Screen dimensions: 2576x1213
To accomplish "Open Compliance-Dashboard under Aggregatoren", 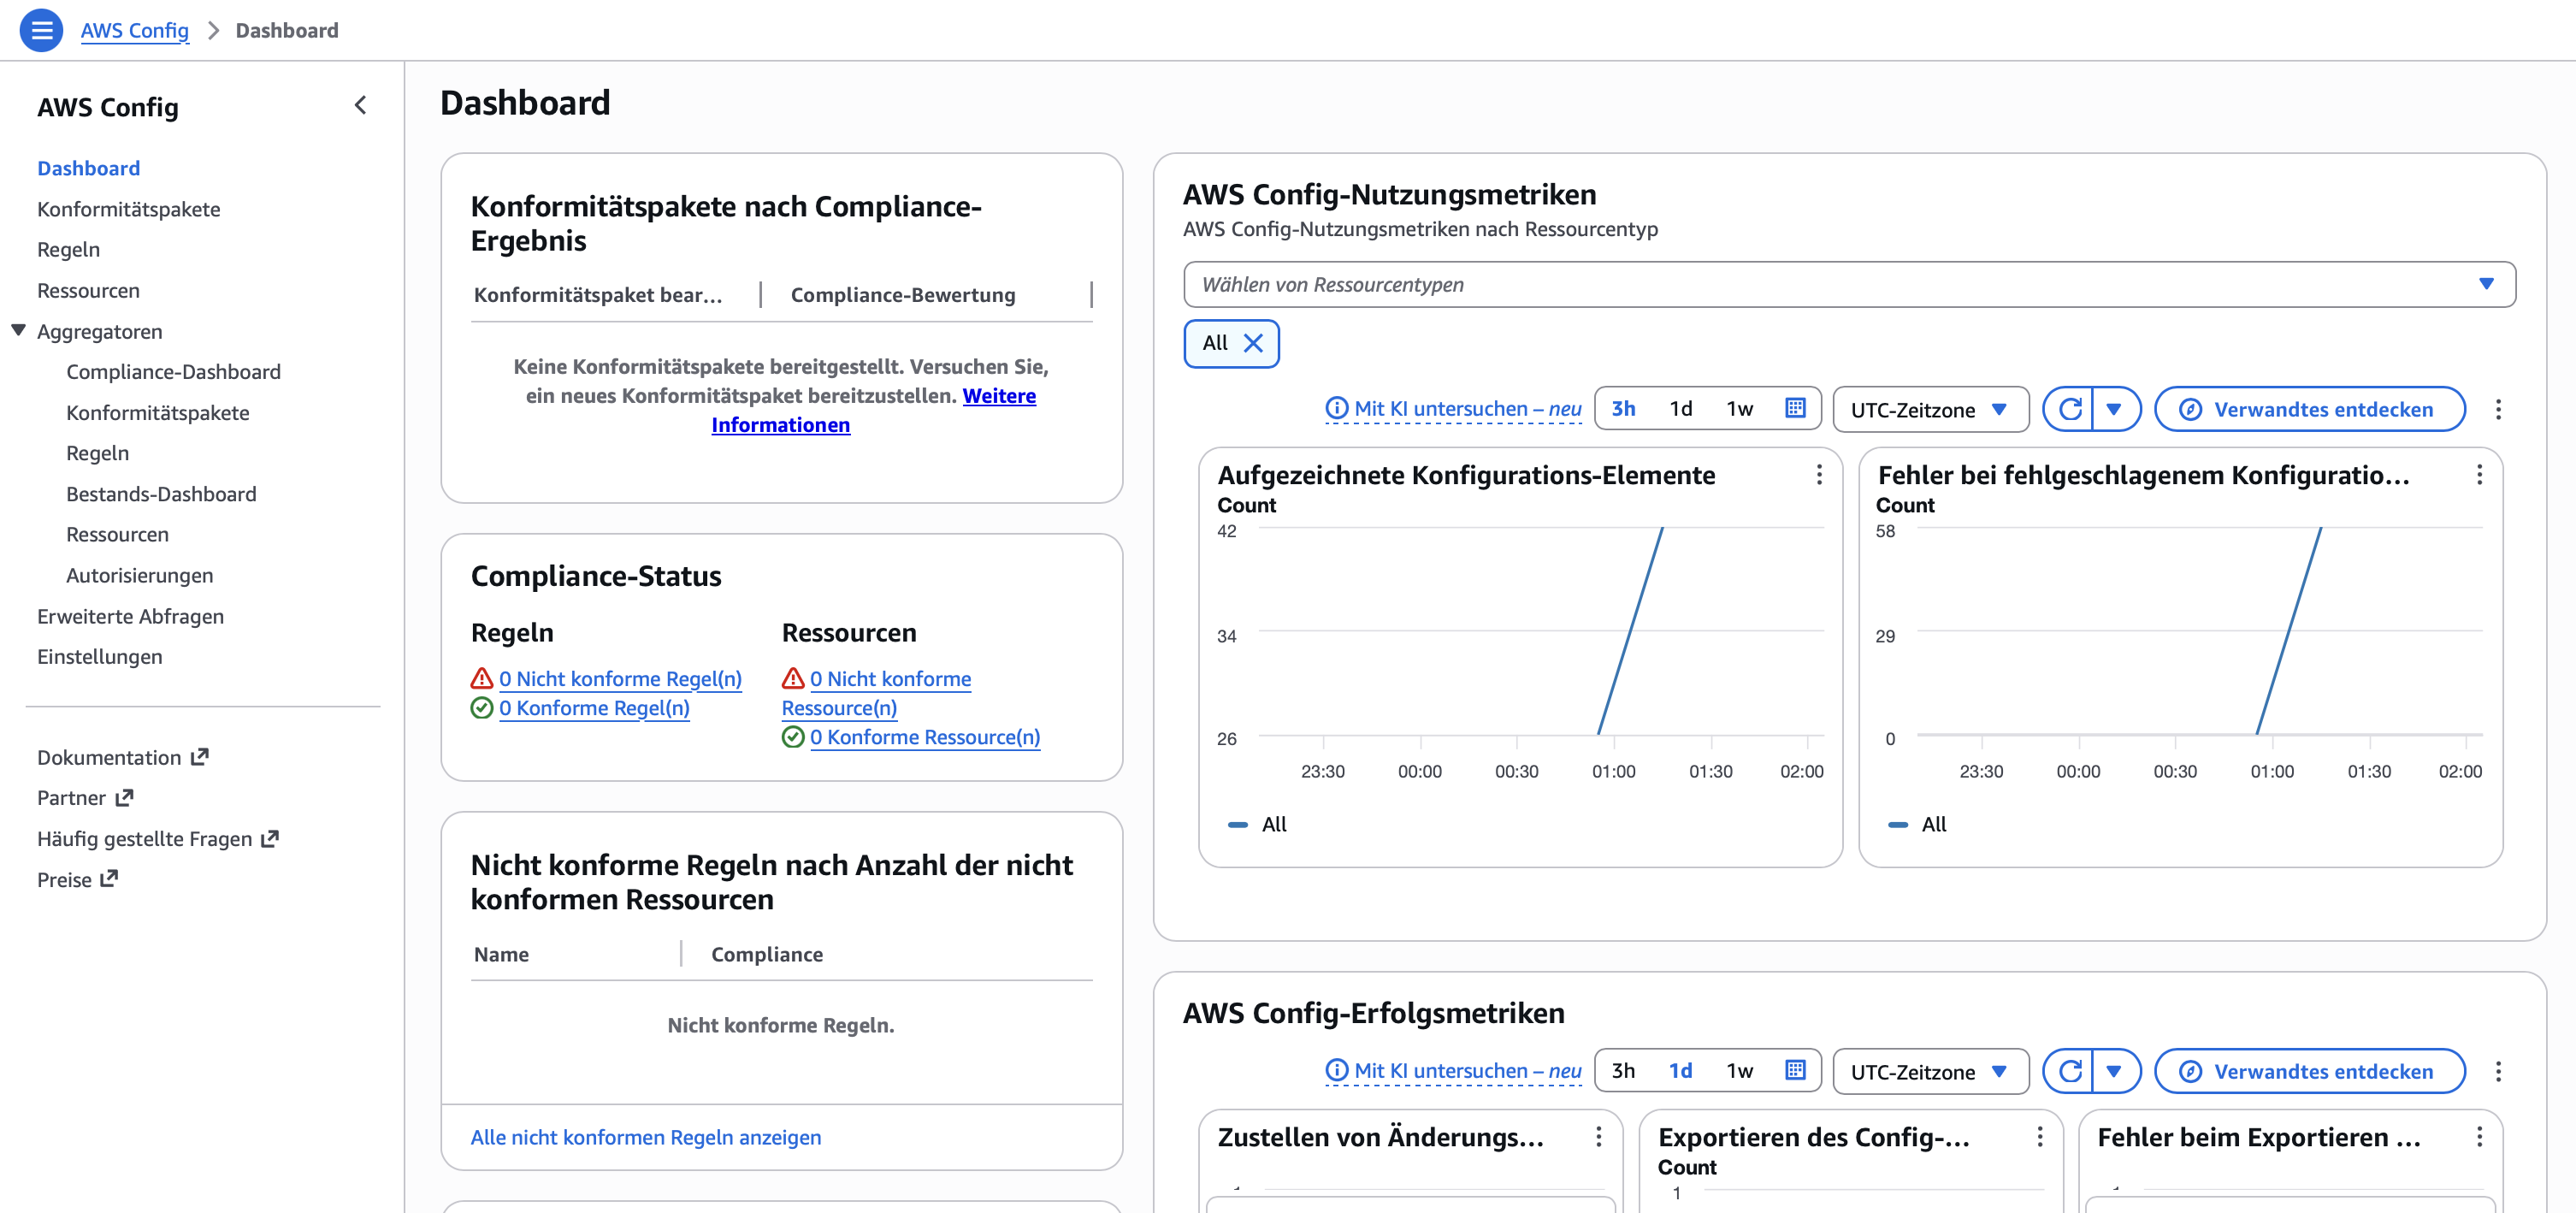I will [173, 371].
